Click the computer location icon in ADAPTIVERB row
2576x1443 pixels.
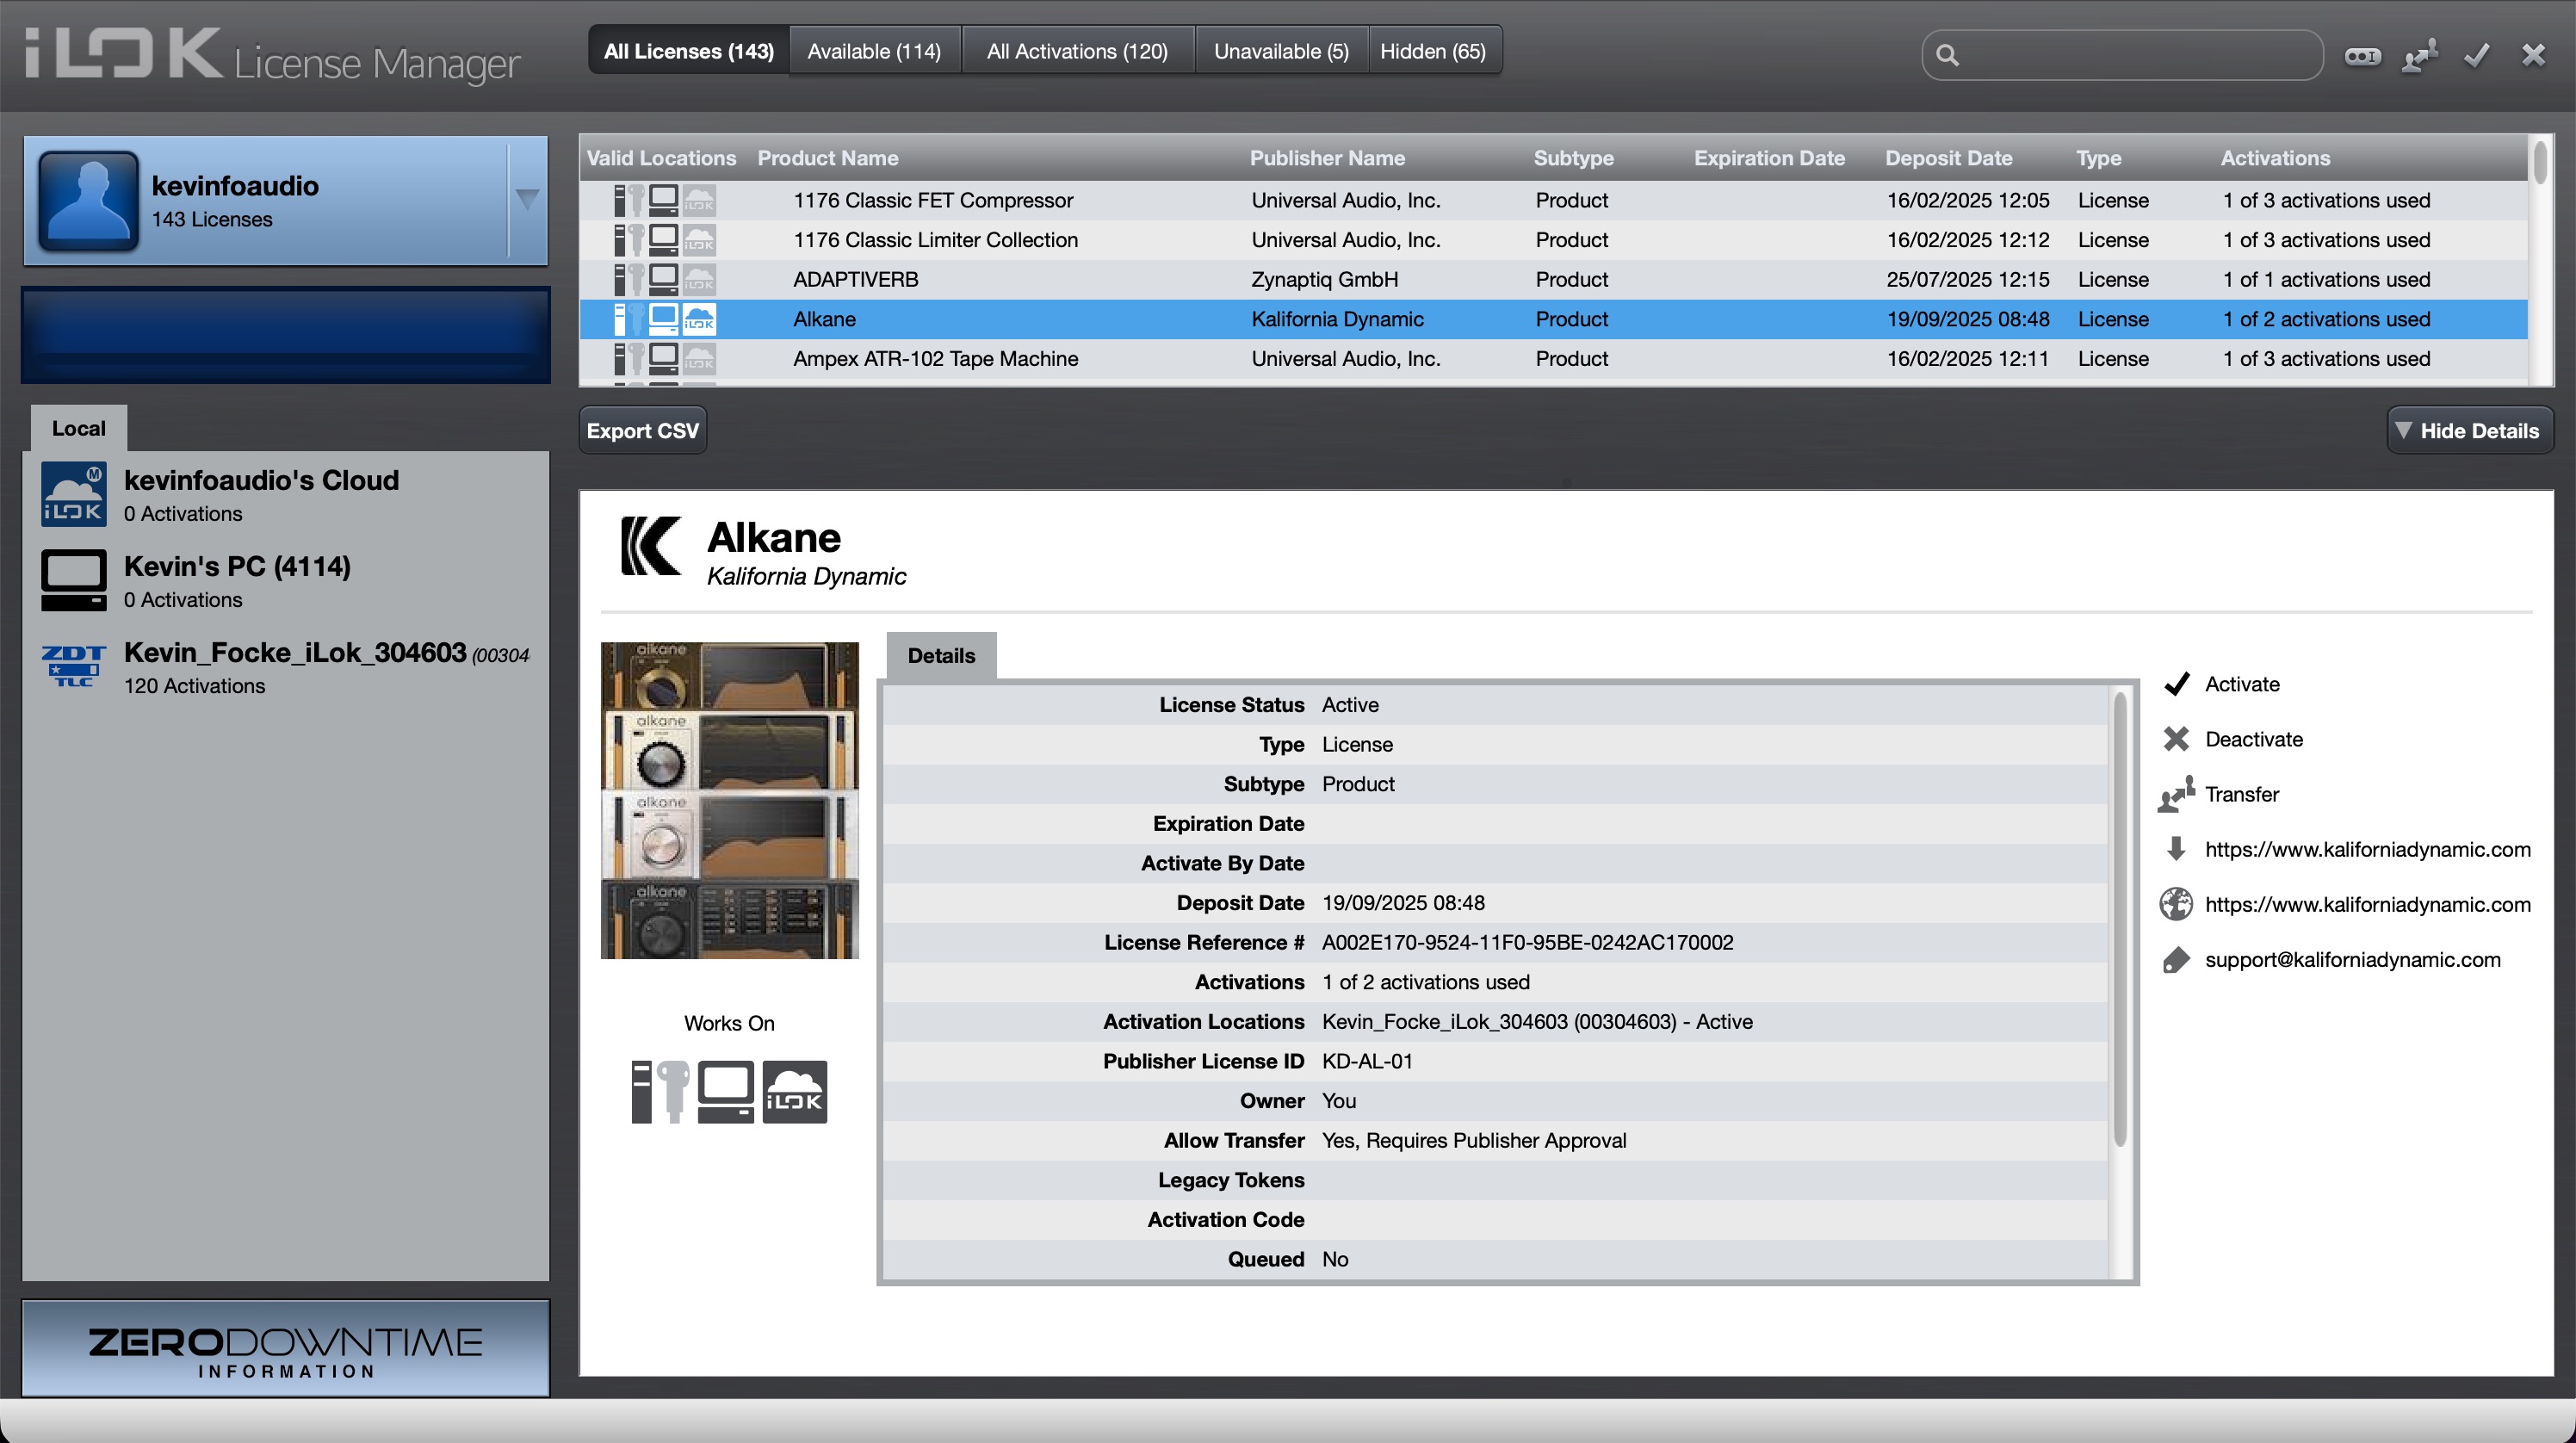tap(664, 279)
